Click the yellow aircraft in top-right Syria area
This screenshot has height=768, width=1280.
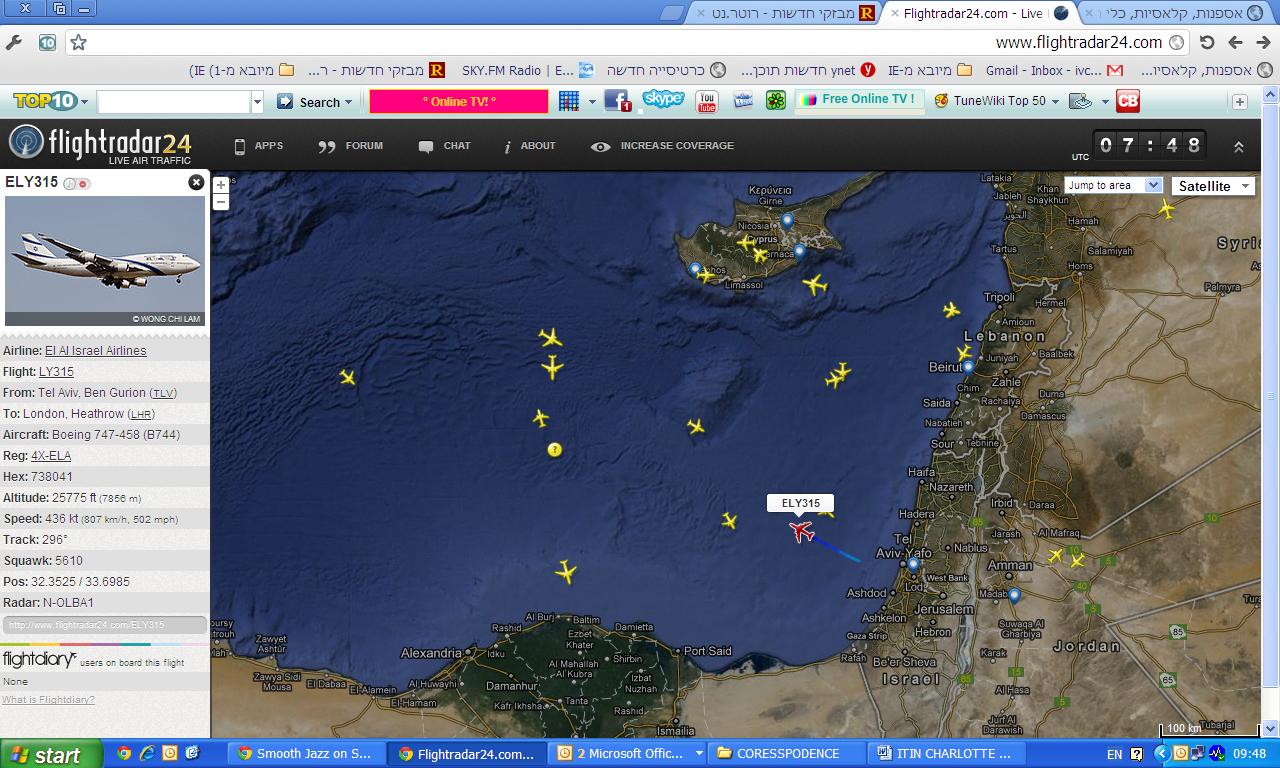coord(1166,209)
